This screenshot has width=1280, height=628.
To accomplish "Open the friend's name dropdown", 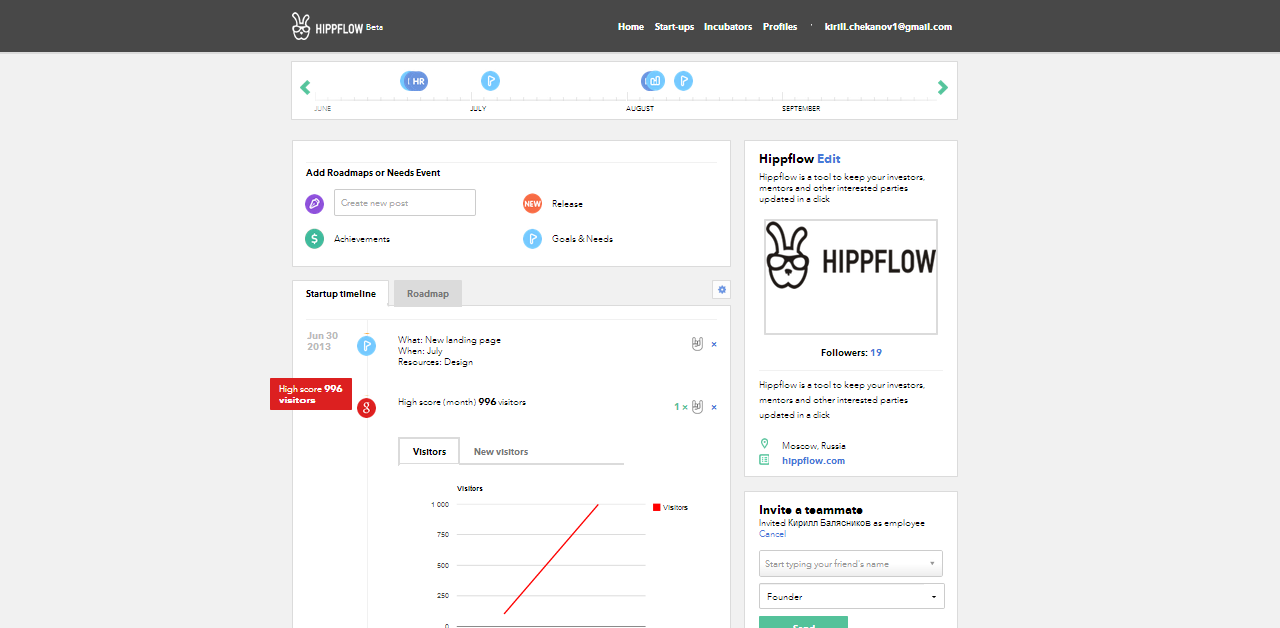I will coord(851,563).
